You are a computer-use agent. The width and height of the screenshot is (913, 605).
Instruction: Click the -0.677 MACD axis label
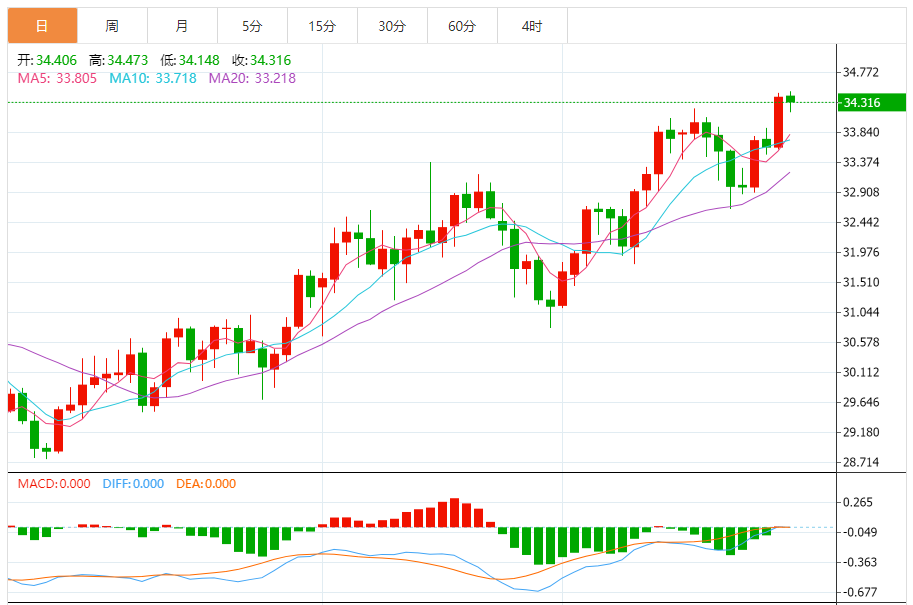858,592
